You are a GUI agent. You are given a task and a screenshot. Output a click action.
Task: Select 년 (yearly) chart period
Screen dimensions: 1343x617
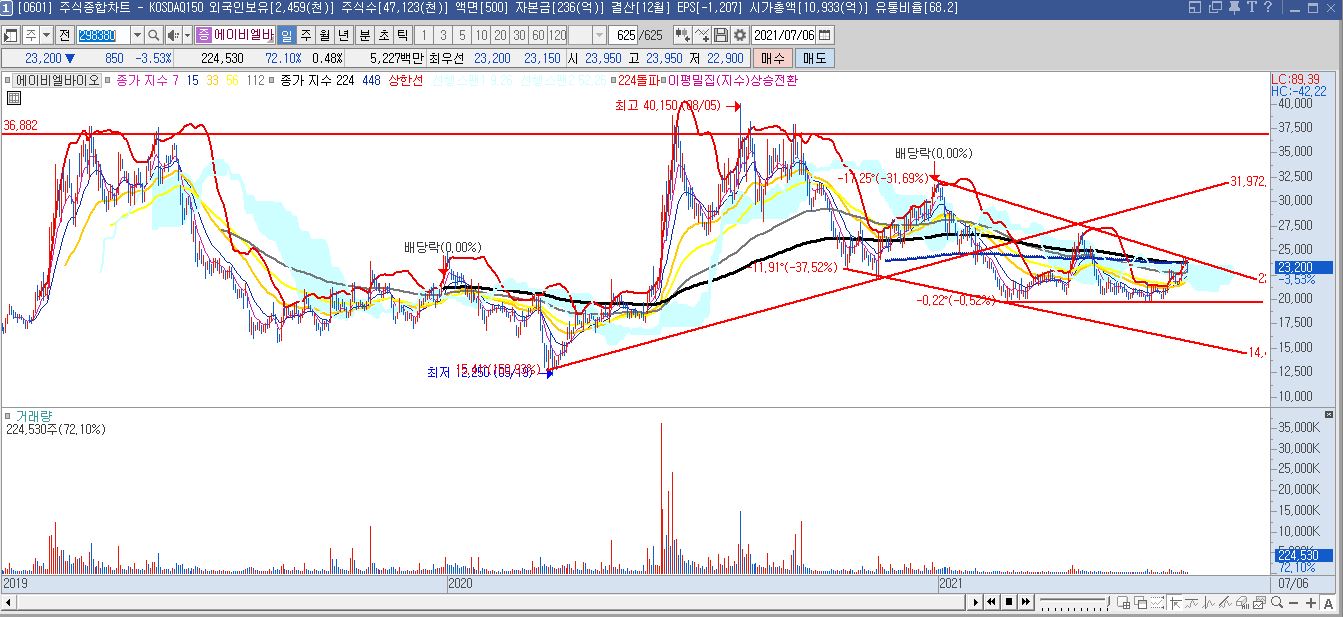(343, 35)
